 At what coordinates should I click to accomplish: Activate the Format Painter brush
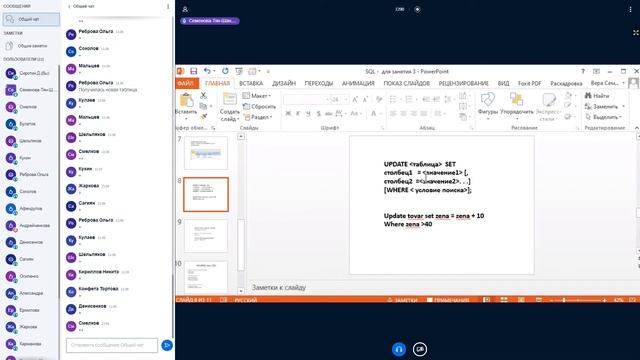pos(203,117)
